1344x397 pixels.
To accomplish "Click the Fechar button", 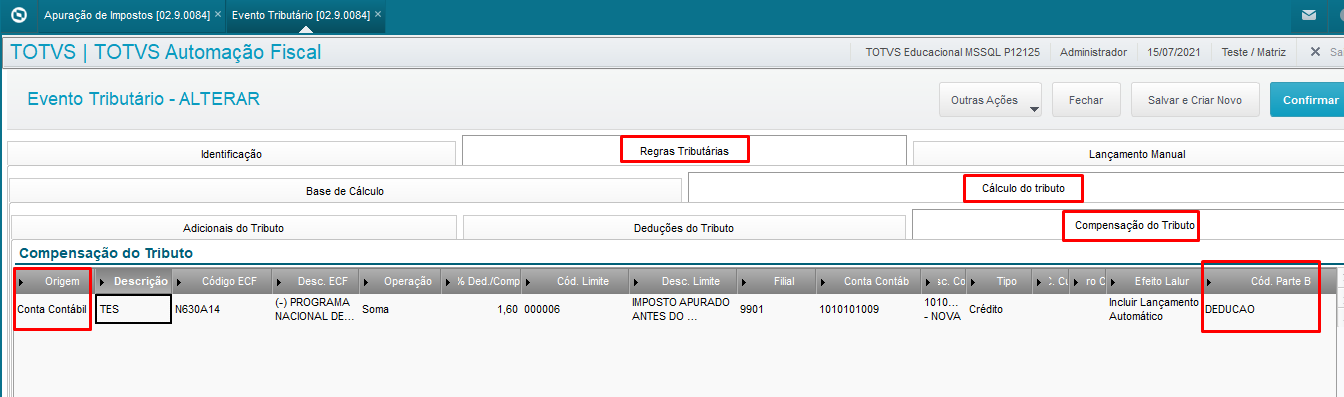I will click(x=1086, y=100).
